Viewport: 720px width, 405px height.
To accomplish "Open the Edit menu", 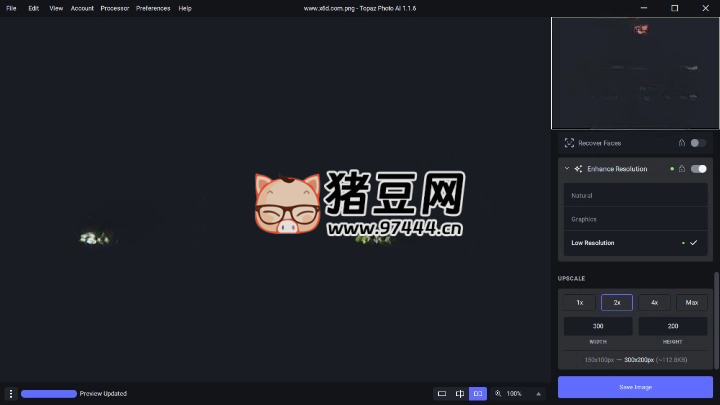I will coord(34,8).
